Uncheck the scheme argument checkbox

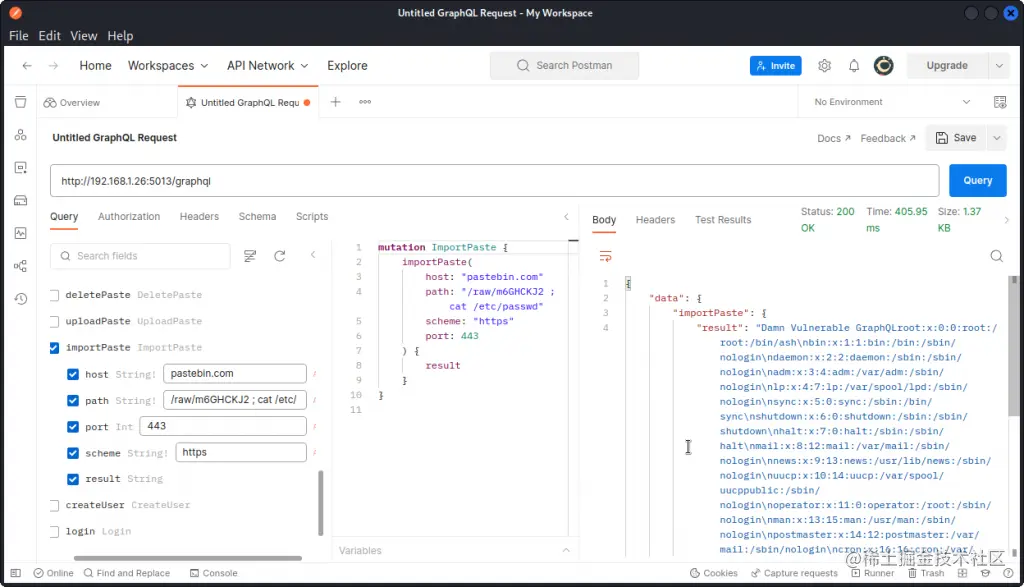click(72, 452)
